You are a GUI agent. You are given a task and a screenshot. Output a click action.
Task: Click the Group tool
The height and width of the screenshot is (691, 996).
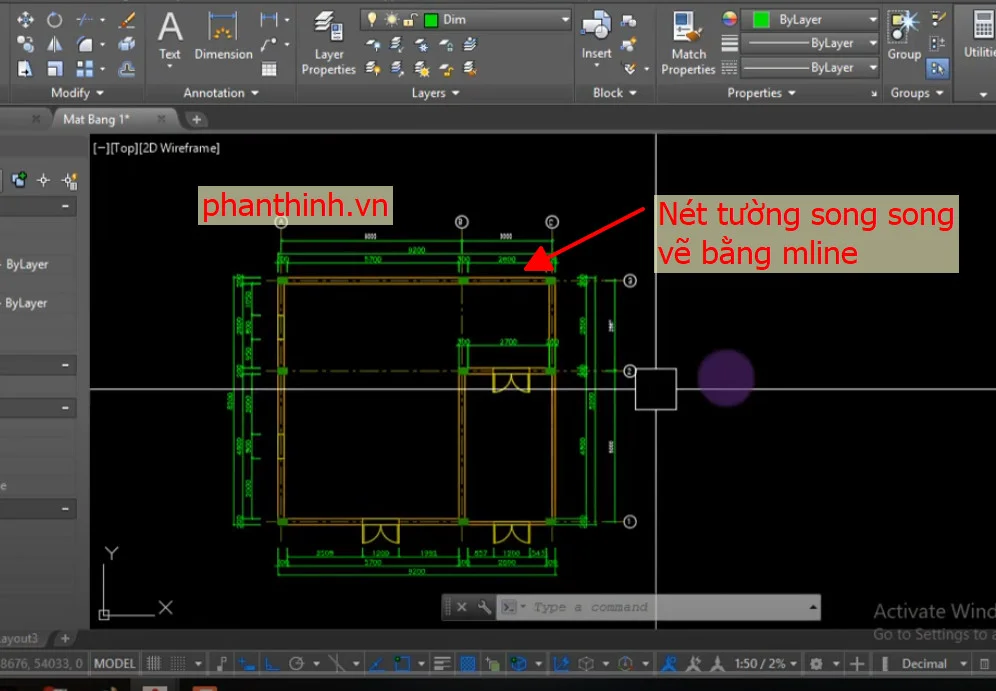tap(904, 36)
